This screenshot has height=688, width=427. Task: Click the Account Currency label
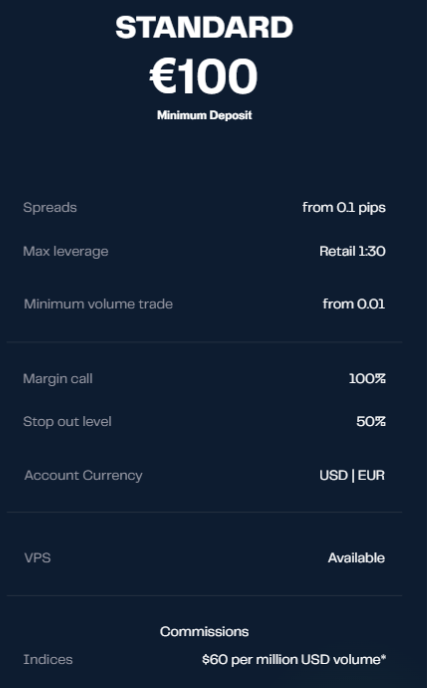click(x=83, y=476)
